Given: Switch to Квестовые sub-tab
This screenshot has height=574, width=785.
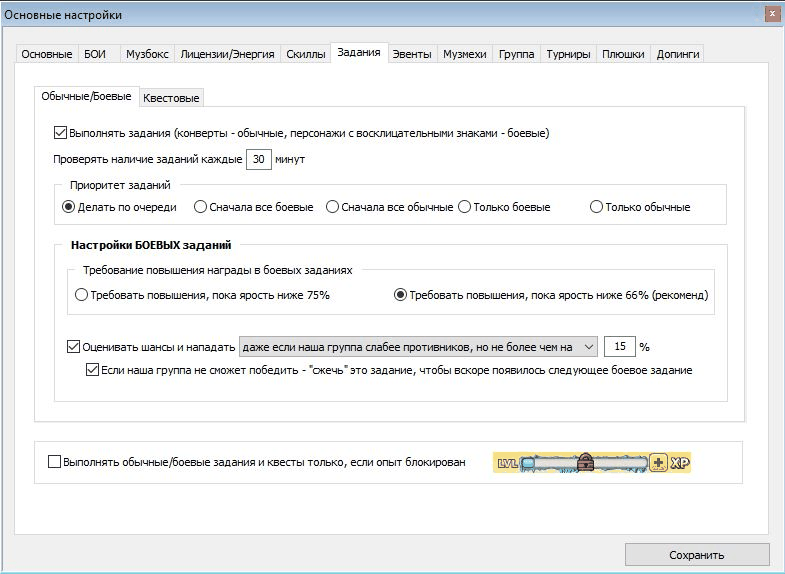Looking at the screenshot, I should coord(171,98).
